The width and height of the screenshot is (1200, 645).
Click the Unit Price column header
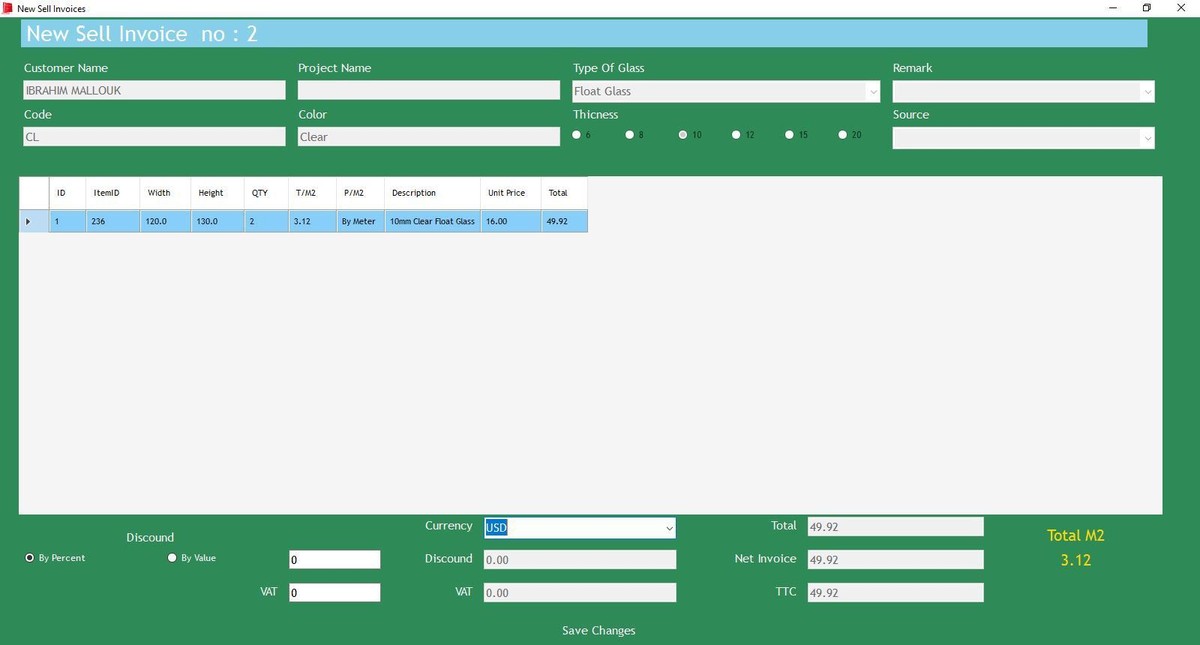507,193
